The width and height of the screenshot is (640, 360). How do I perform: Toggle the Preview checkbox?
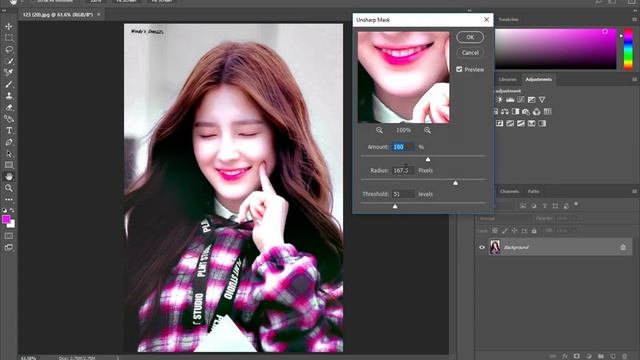click(x=459, y=69)
